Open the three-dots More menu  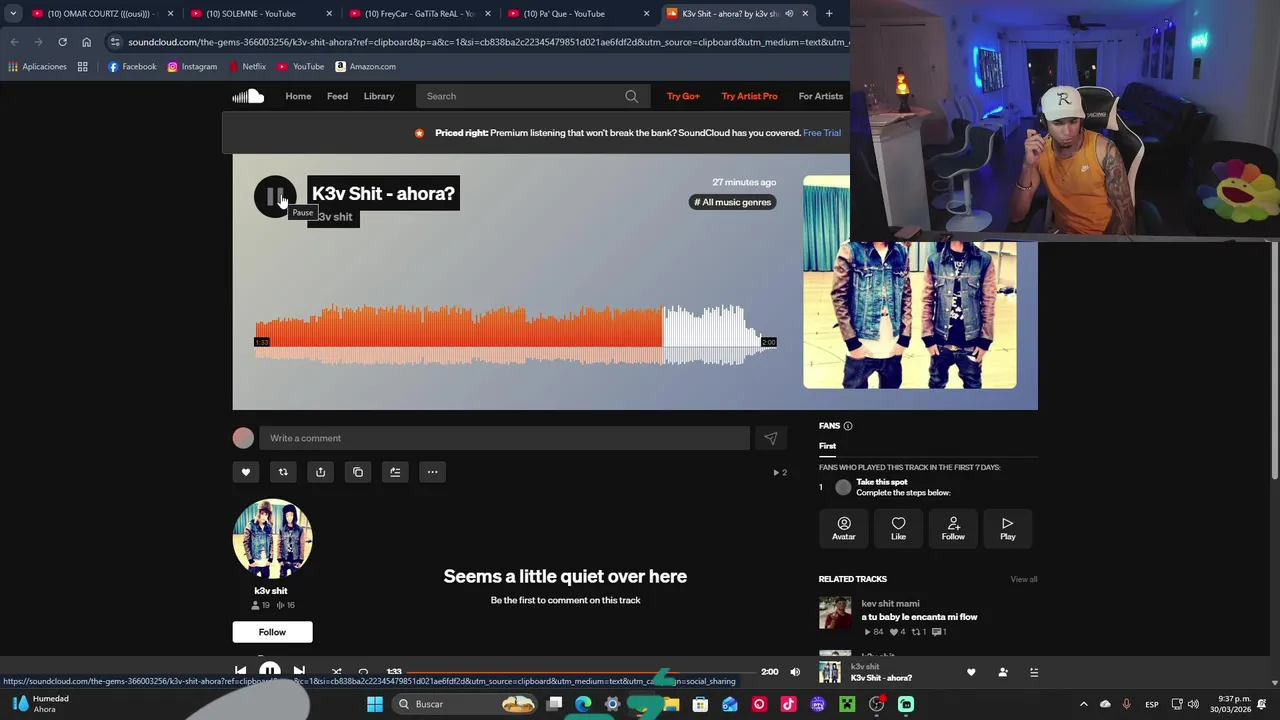pyautogui.click(x=432, y=472)
